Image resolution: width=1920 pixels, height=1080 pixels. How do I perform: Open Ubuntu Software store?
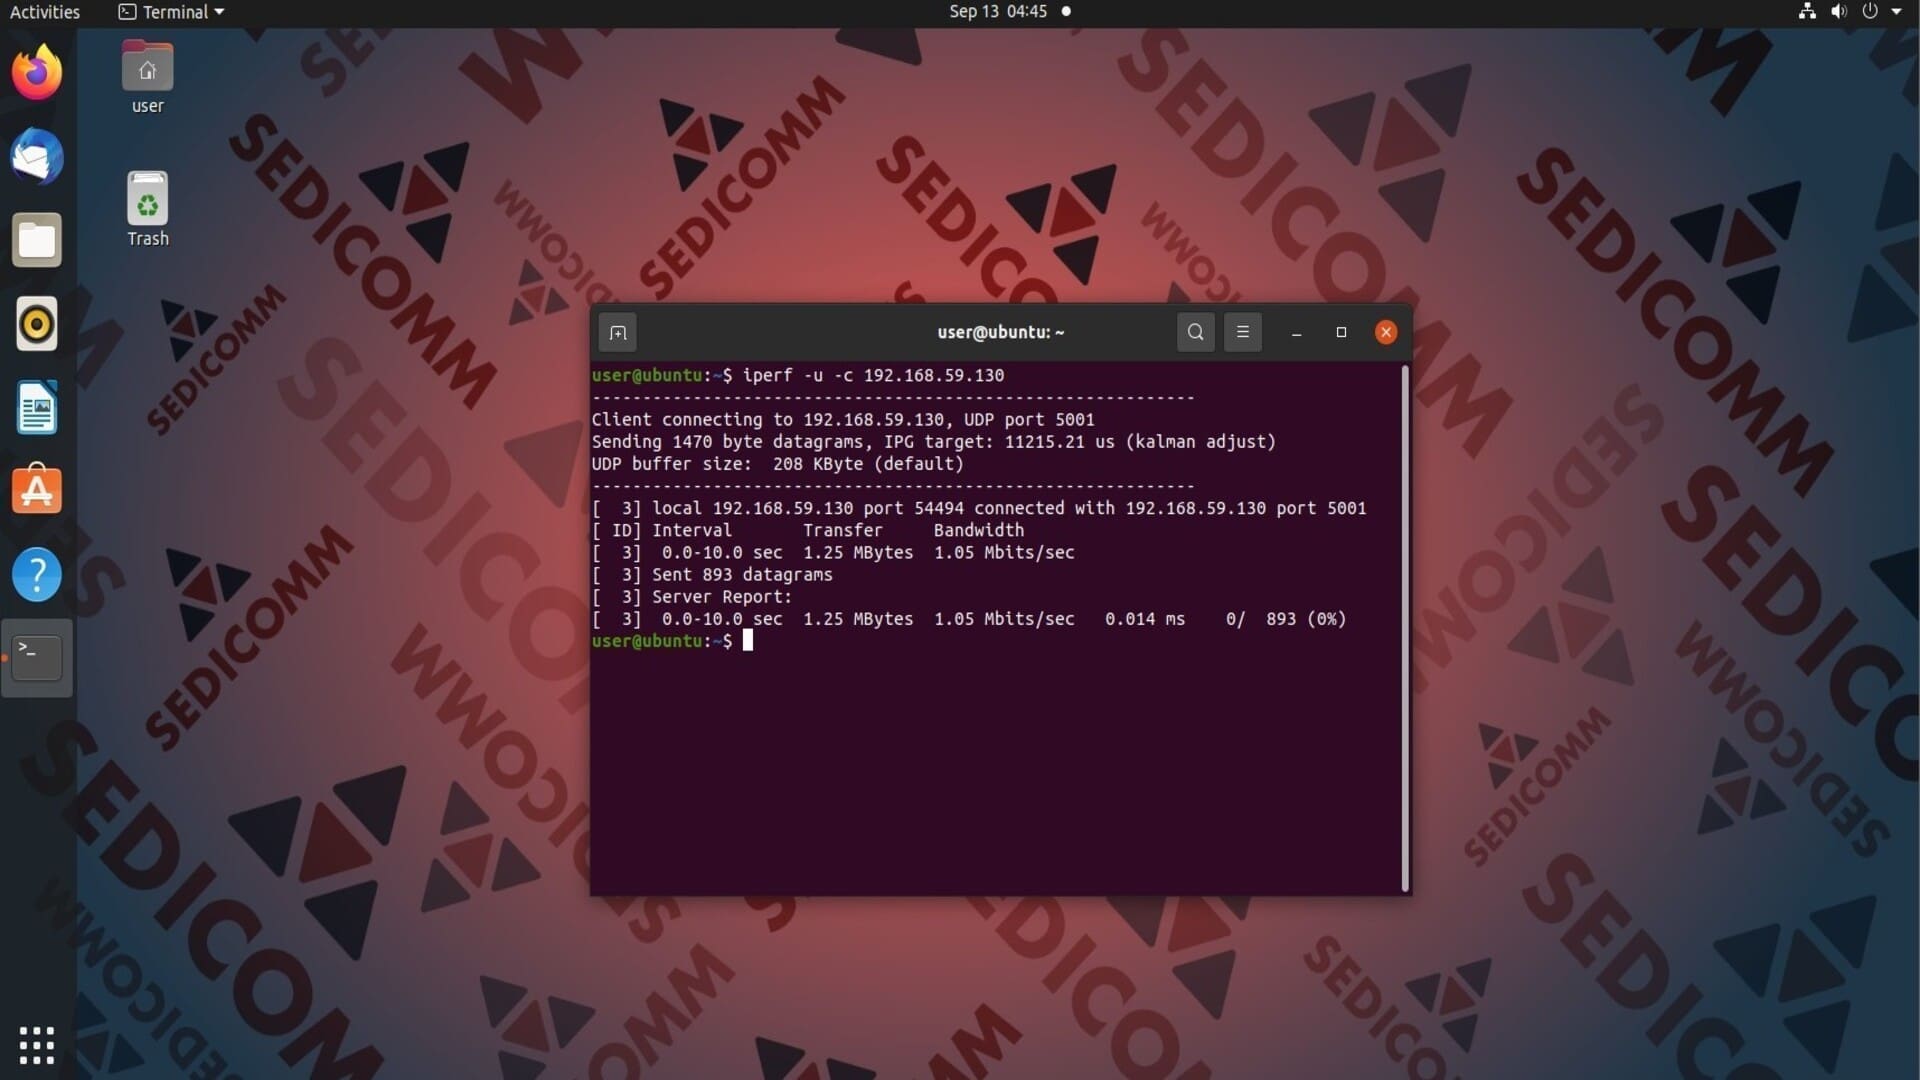(x=37, y=491)
